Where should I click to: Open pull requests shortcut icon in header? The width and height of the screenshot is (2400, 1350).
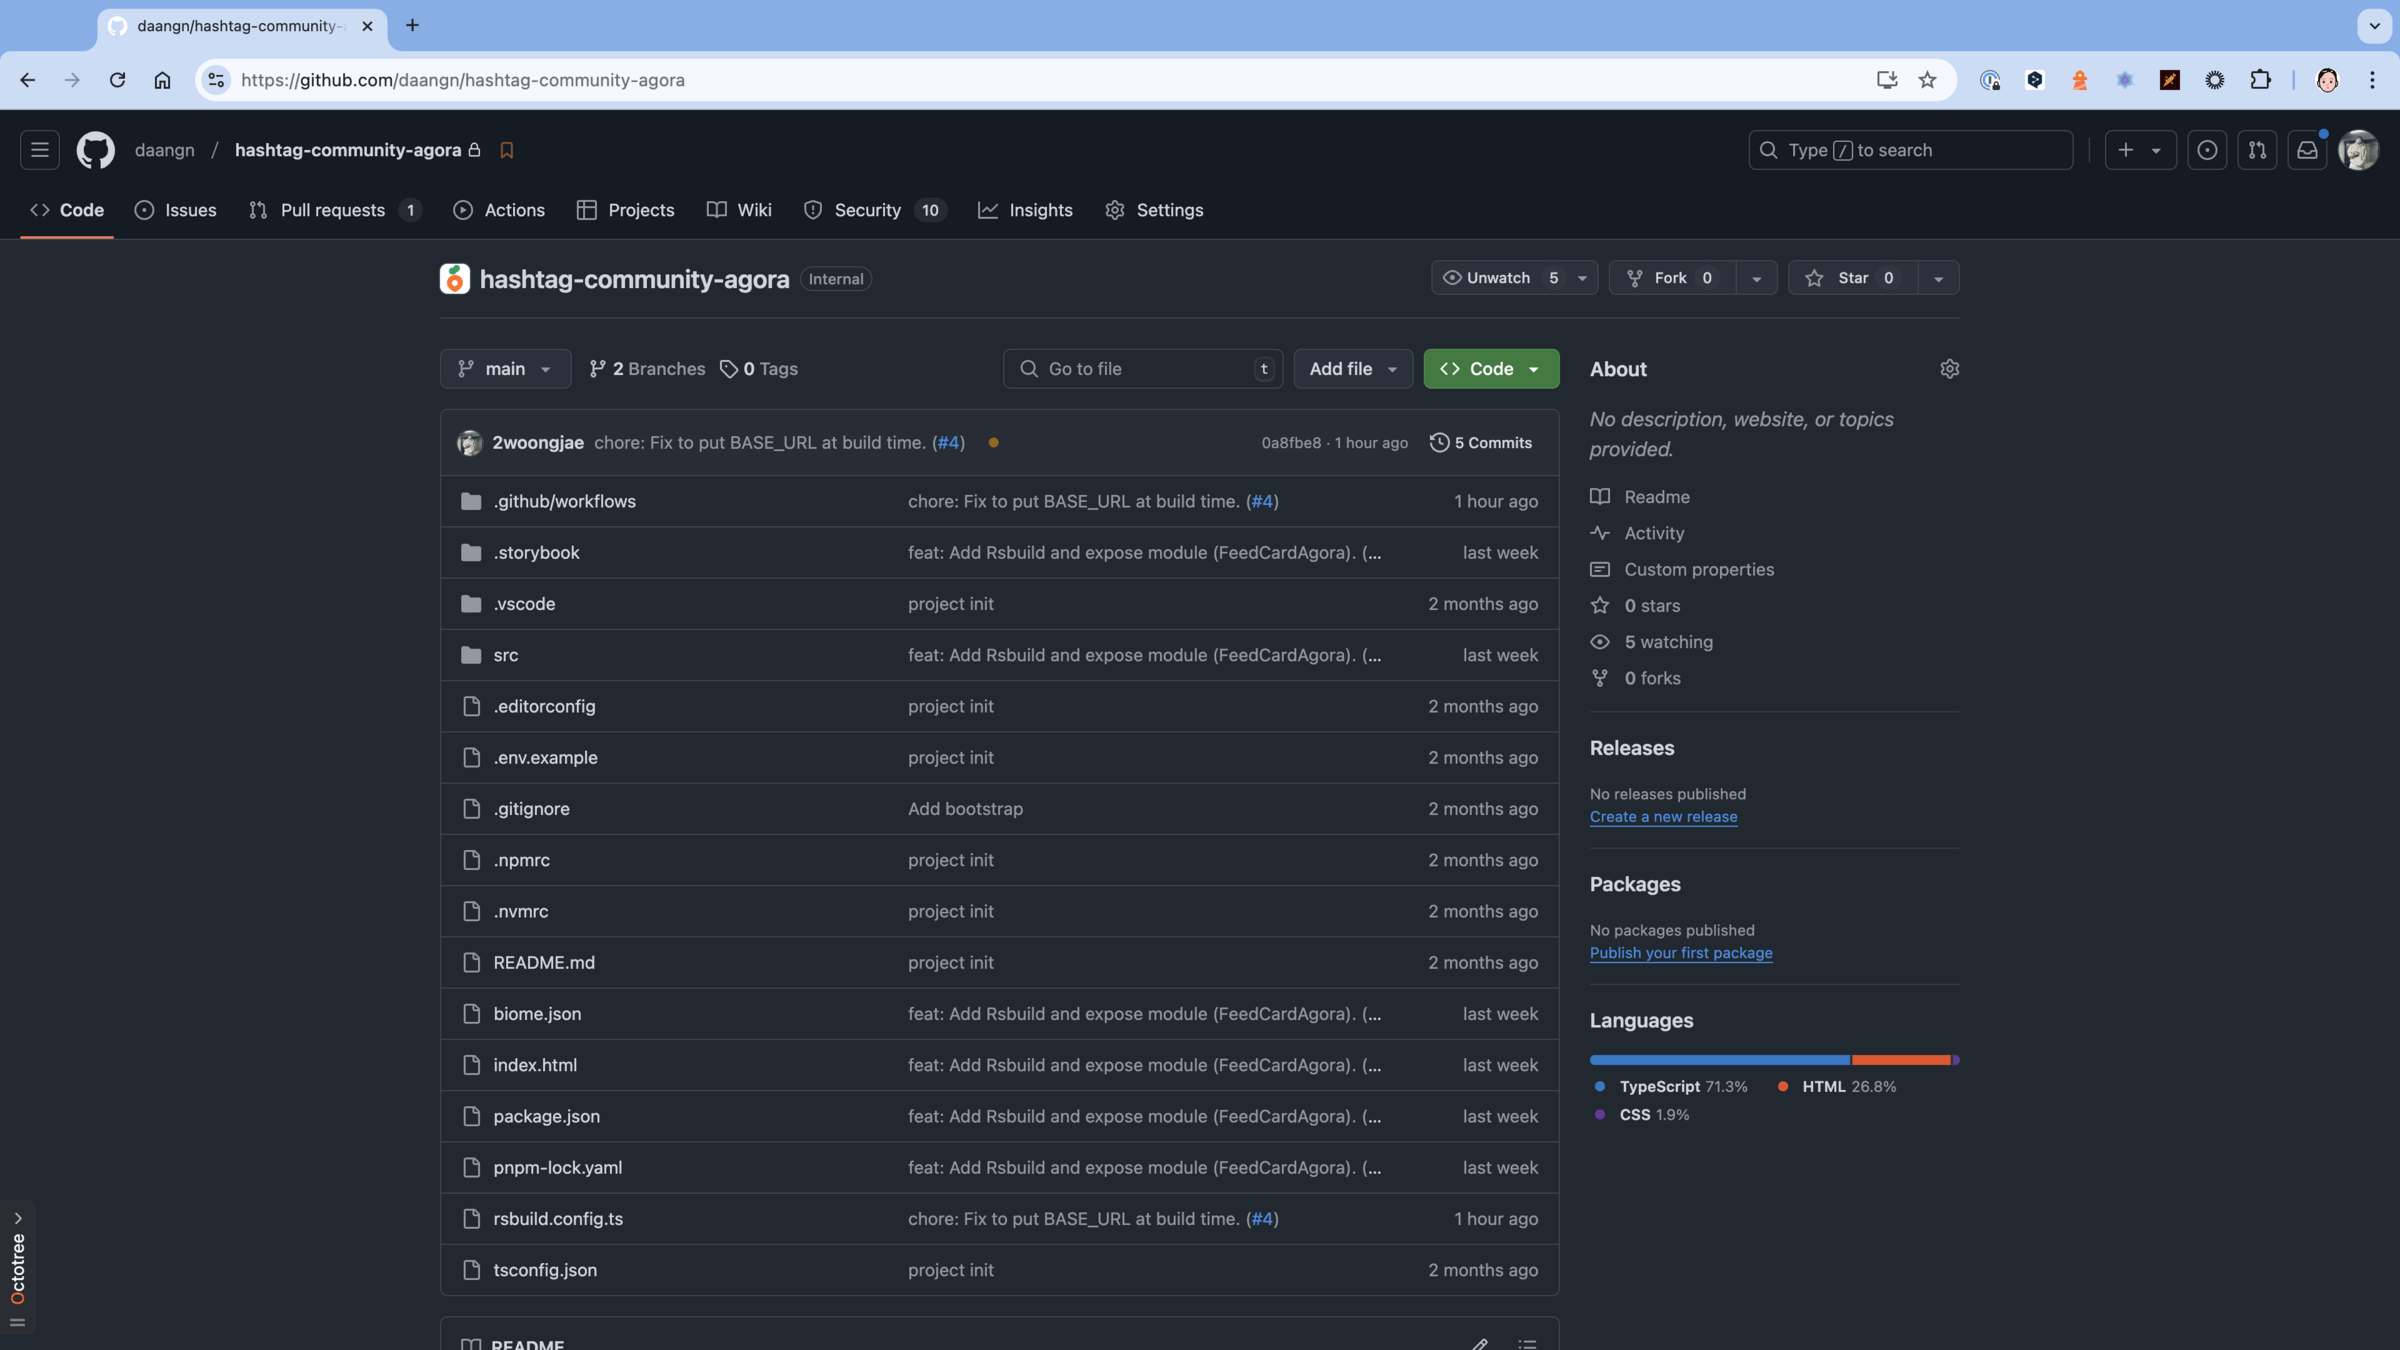2257,150
